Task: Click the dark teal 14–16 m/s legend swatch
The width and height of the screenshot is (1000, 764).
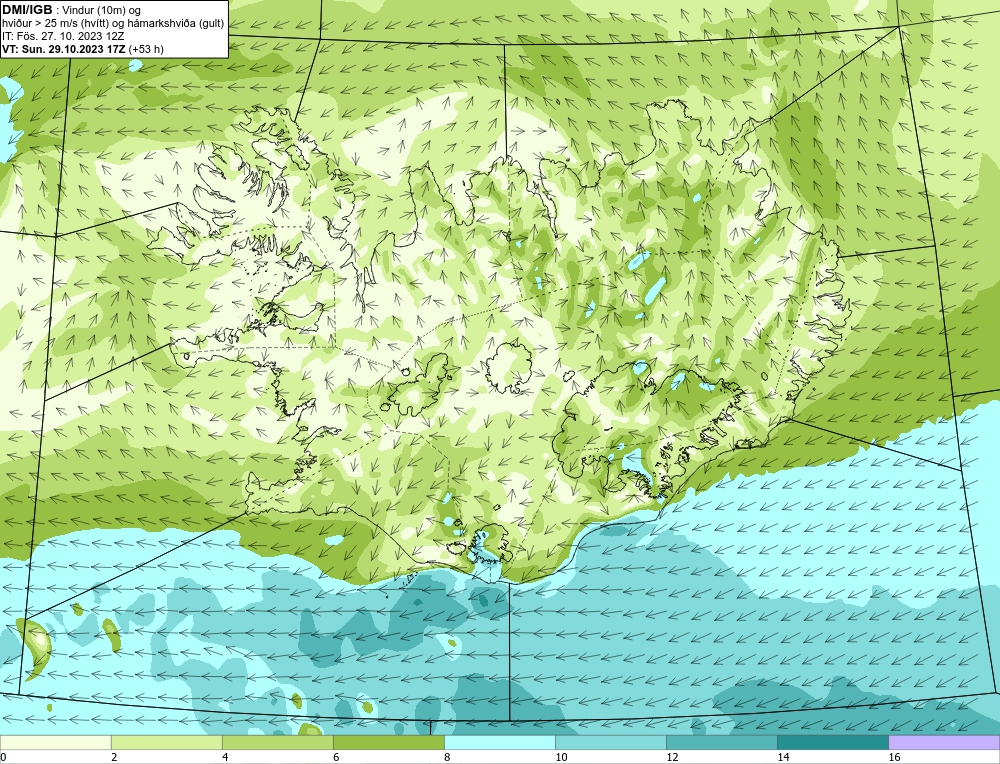Action: click(832, 742)
